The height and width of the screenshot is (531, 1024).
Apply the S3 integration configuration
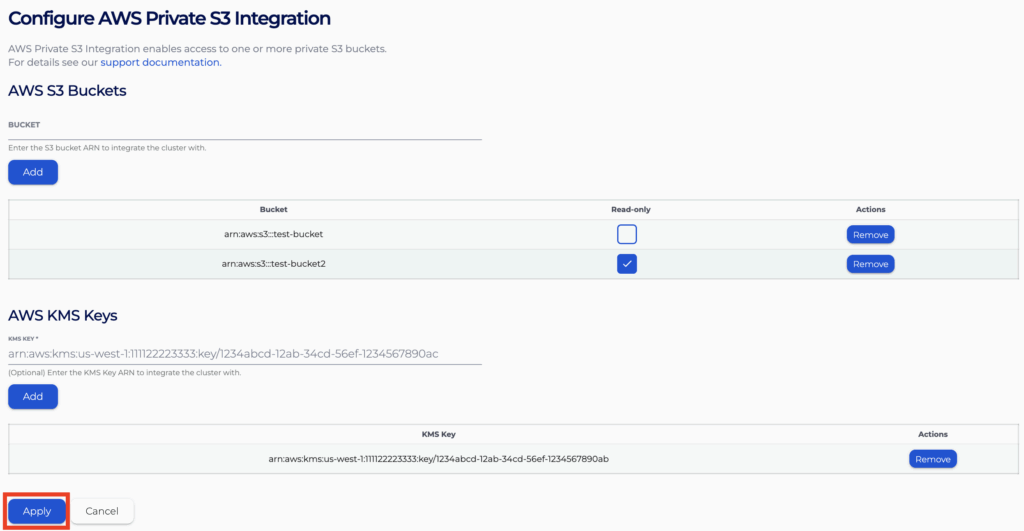coord(37,511)
